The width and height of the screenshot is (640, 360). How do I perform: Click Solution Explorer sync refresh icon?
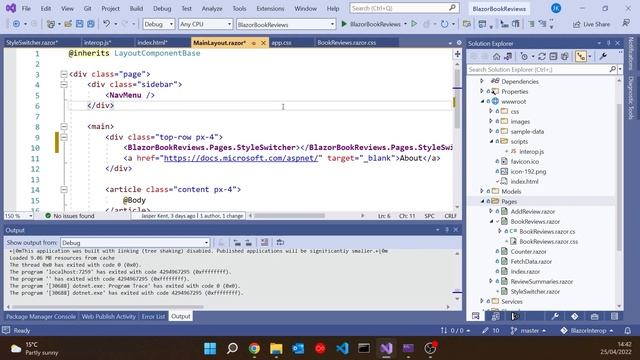[542, 56]
